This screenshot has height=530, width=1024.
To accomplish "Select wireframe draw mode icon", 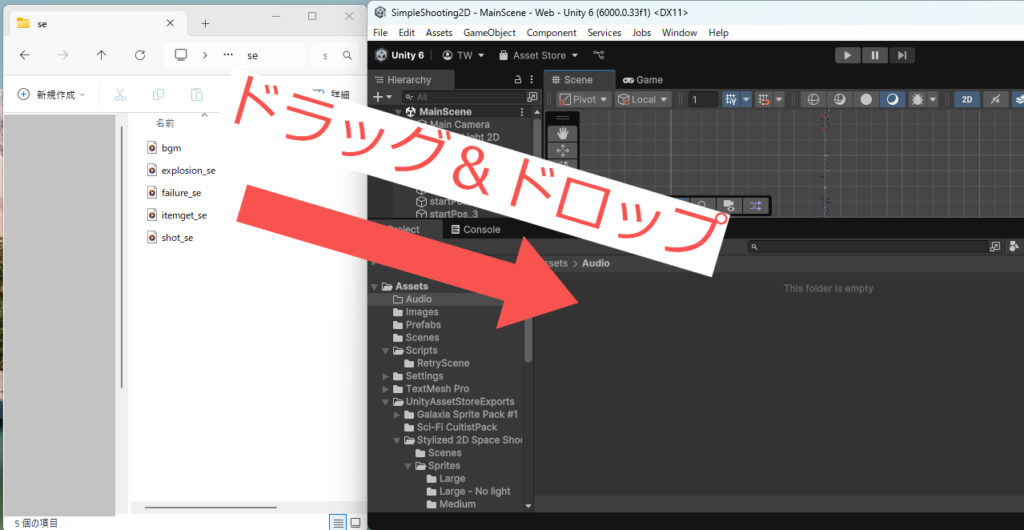I will [x=813, y=99].
